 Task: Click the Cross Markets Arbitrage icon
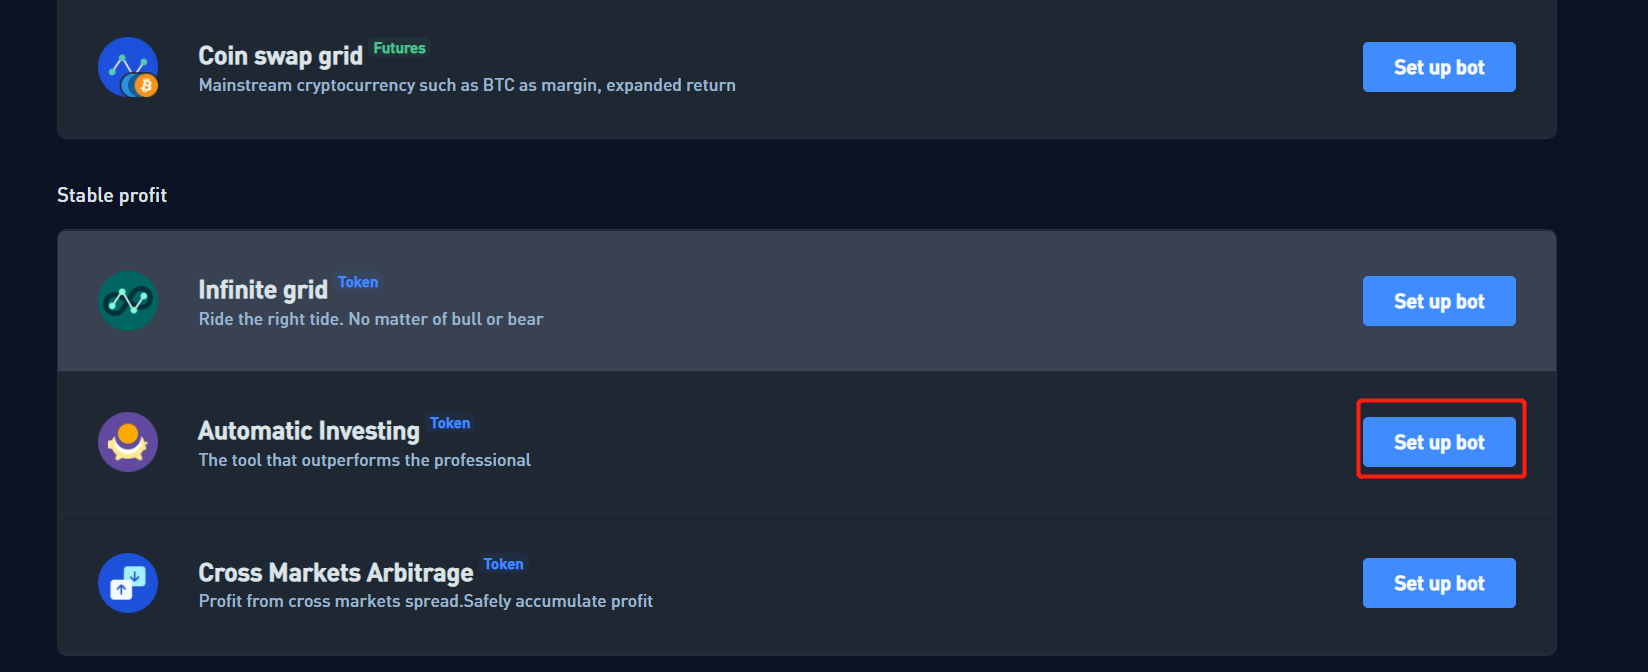pyautogui.click(x=128, y=583)
